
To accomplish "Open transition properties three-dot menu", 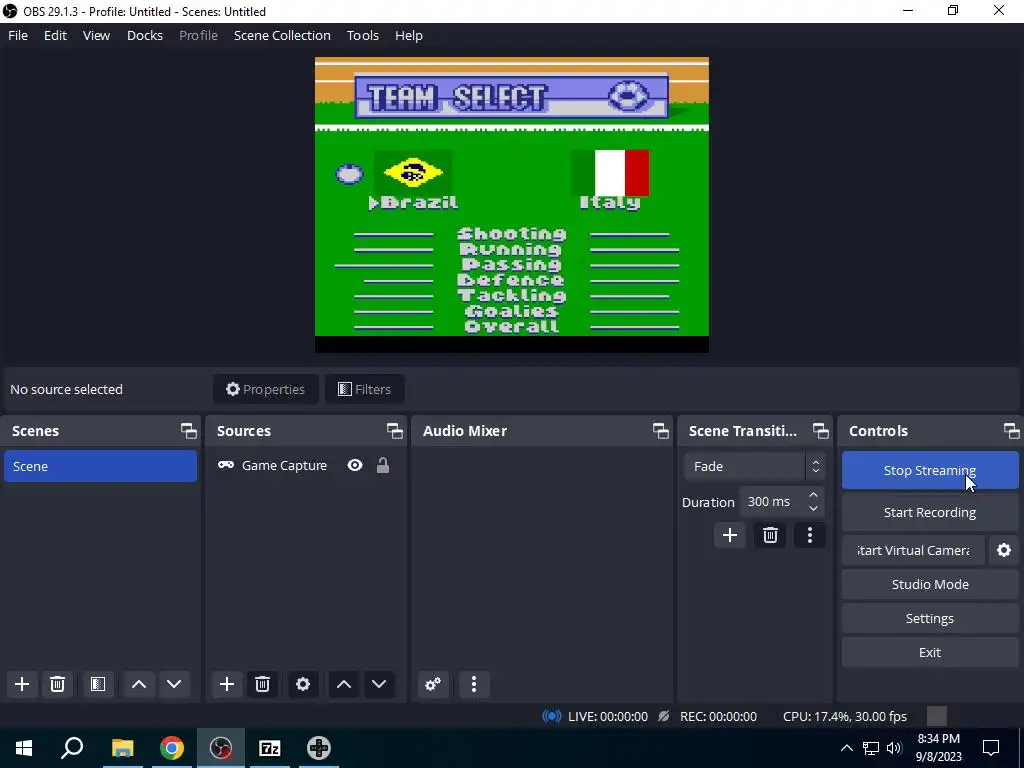I will tap(810, 536).
